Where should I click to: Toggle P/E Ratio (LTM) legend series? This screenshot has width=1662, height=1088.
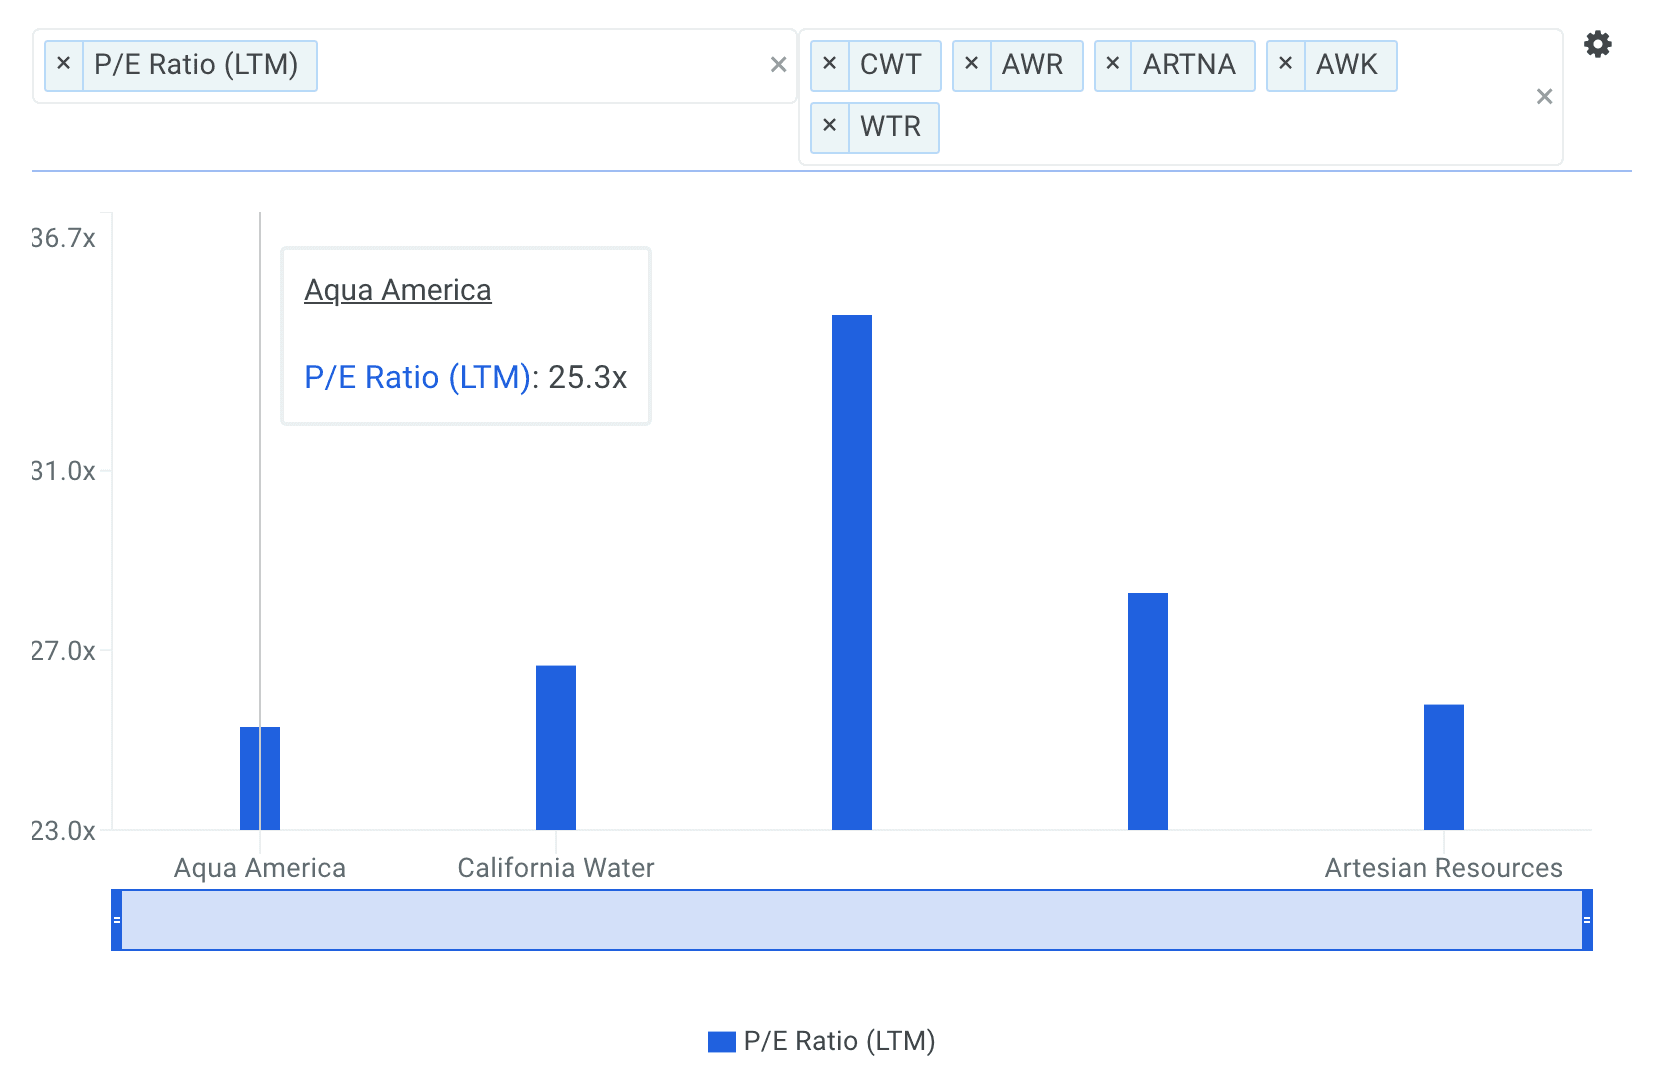click(x=821, y=1041)
